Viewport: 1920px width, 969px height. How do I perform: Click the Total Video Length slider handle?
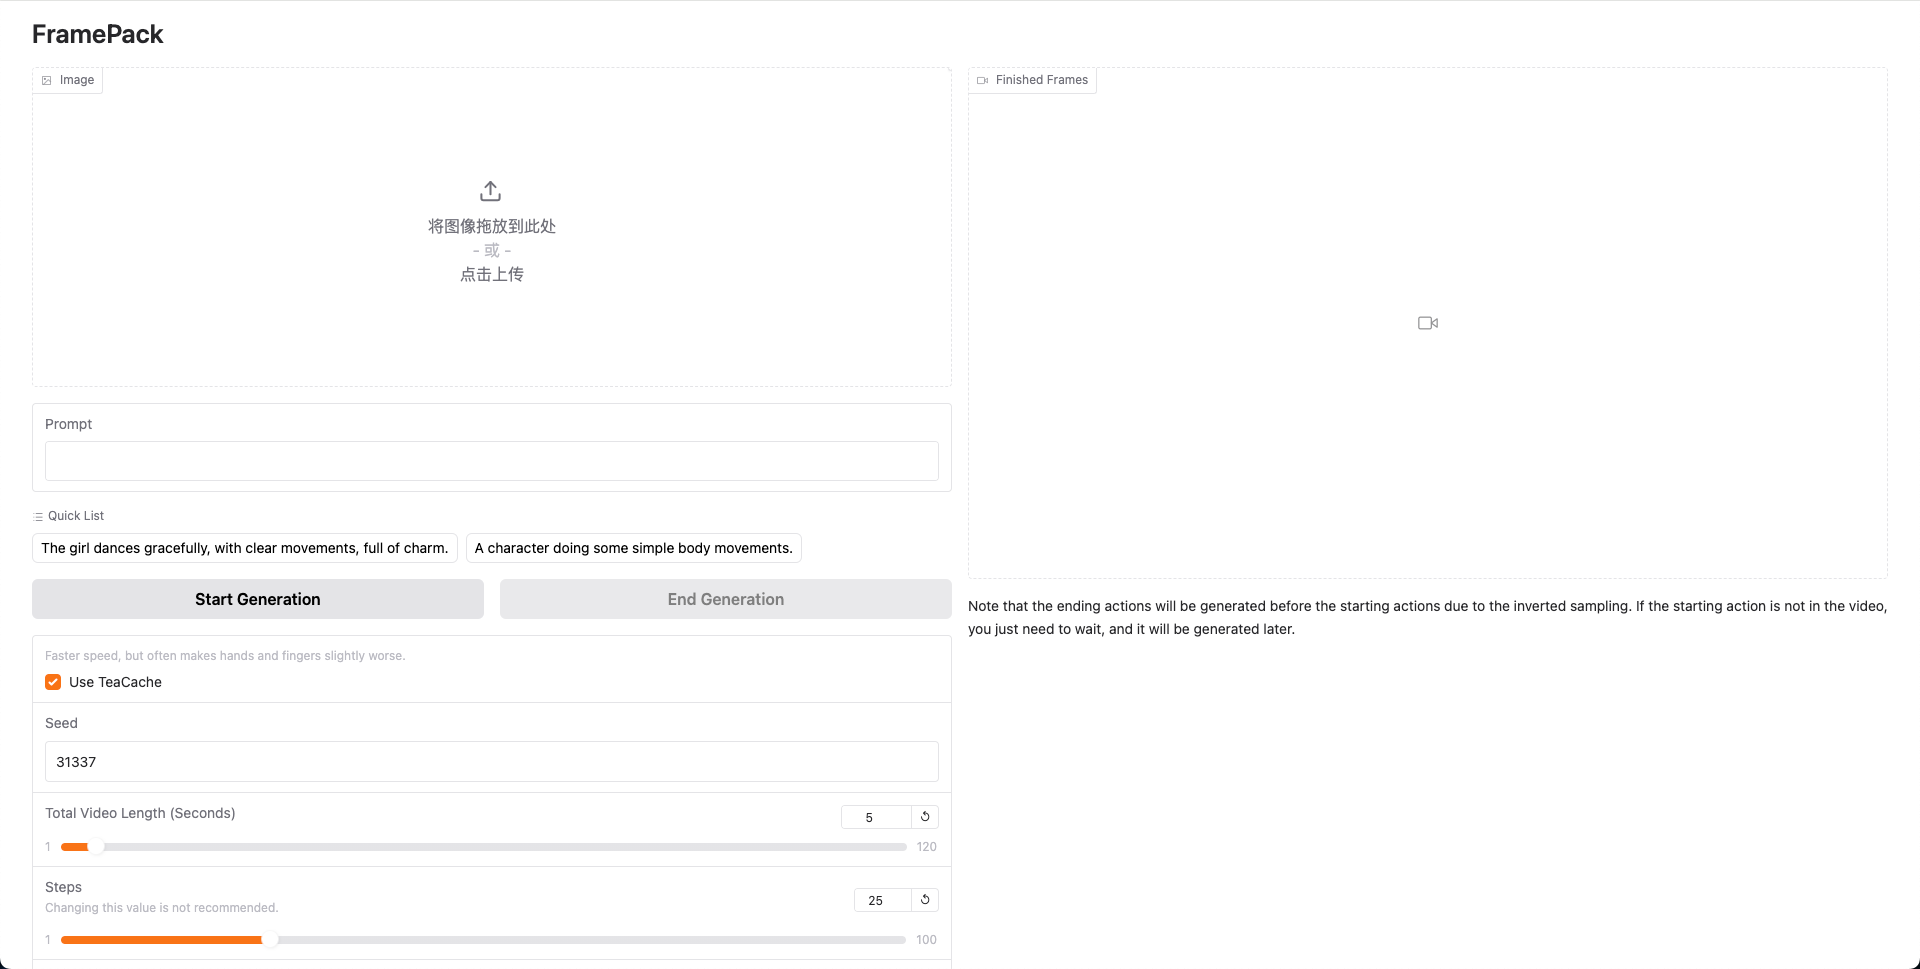tap(96, 847)
